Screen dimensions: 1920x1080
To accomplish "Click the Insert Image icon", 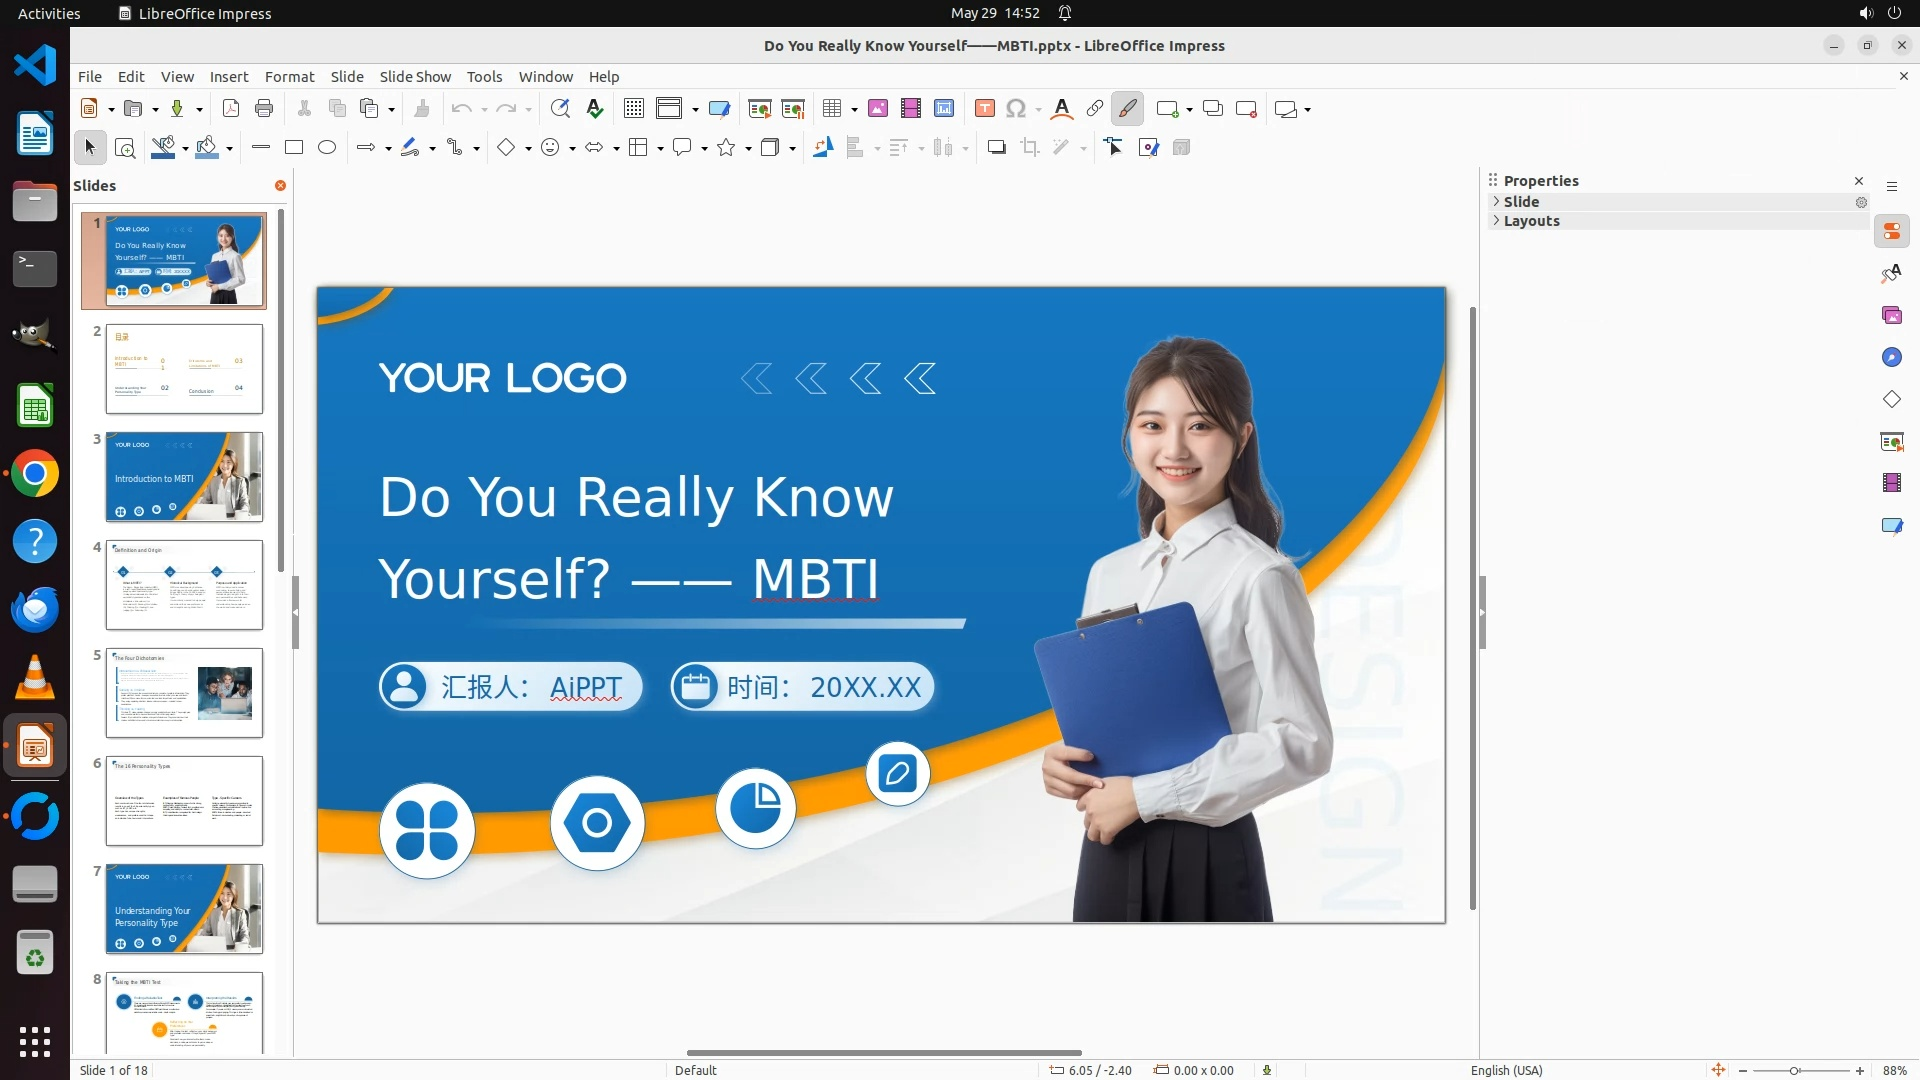I will pos(878,109).
